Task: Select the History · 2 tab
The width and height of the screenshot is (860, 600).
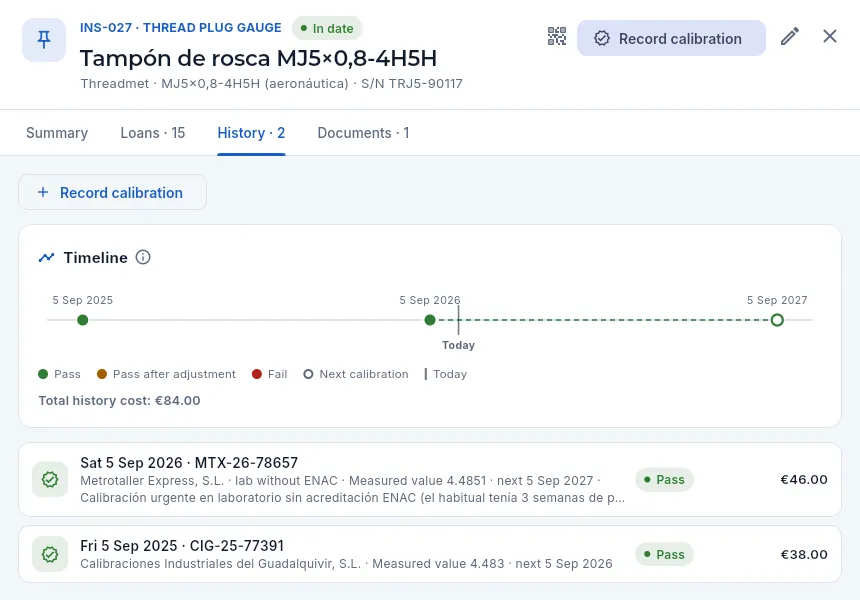Action: [x=251, y=133]
